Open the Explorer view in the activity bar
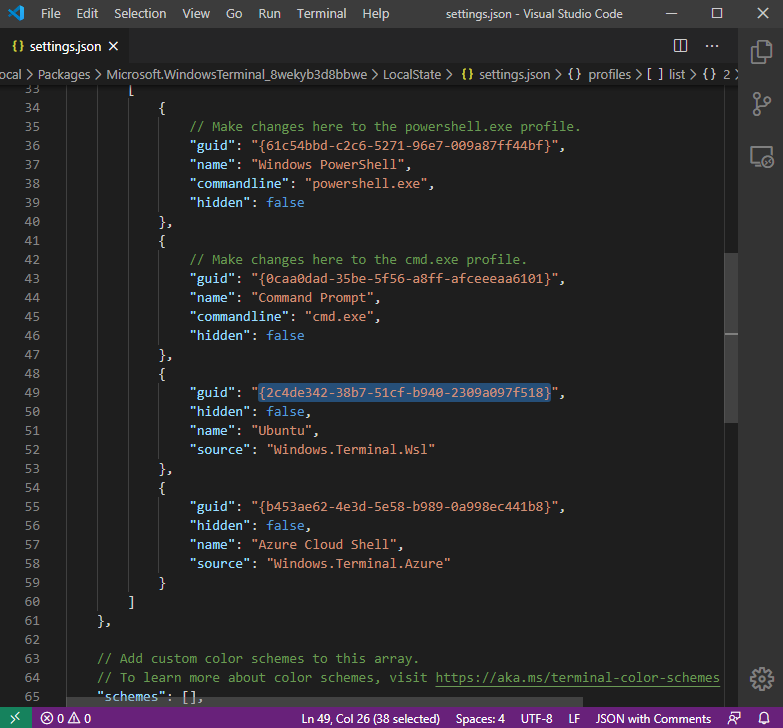This screenshot has width=783, height=728. point(761,51)
